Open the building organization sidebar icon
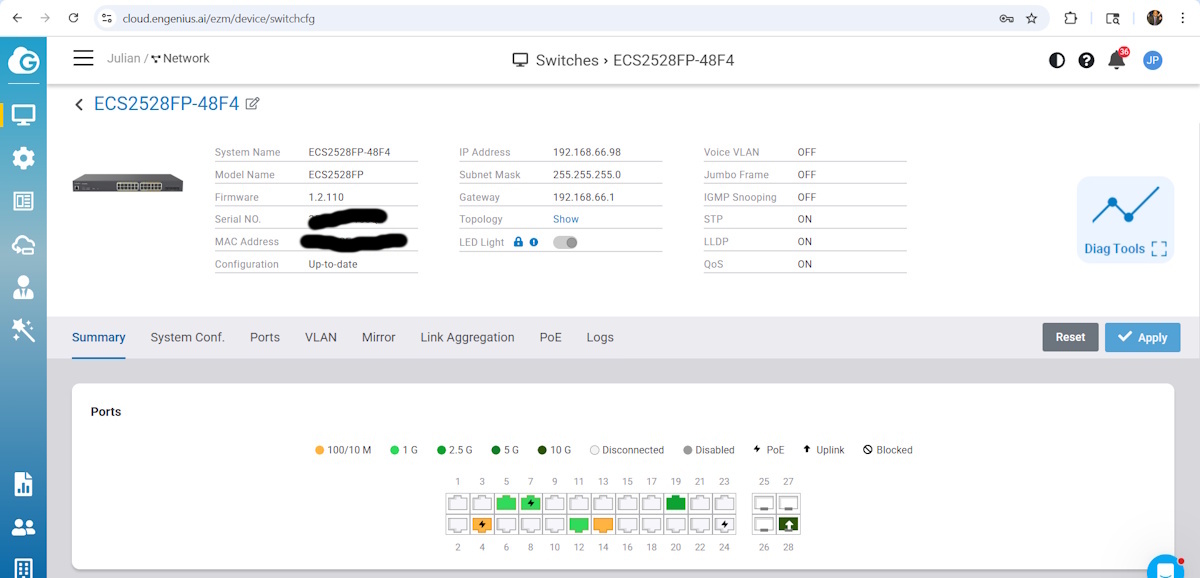The image size is (1200, 578). [x=23, y=568]
